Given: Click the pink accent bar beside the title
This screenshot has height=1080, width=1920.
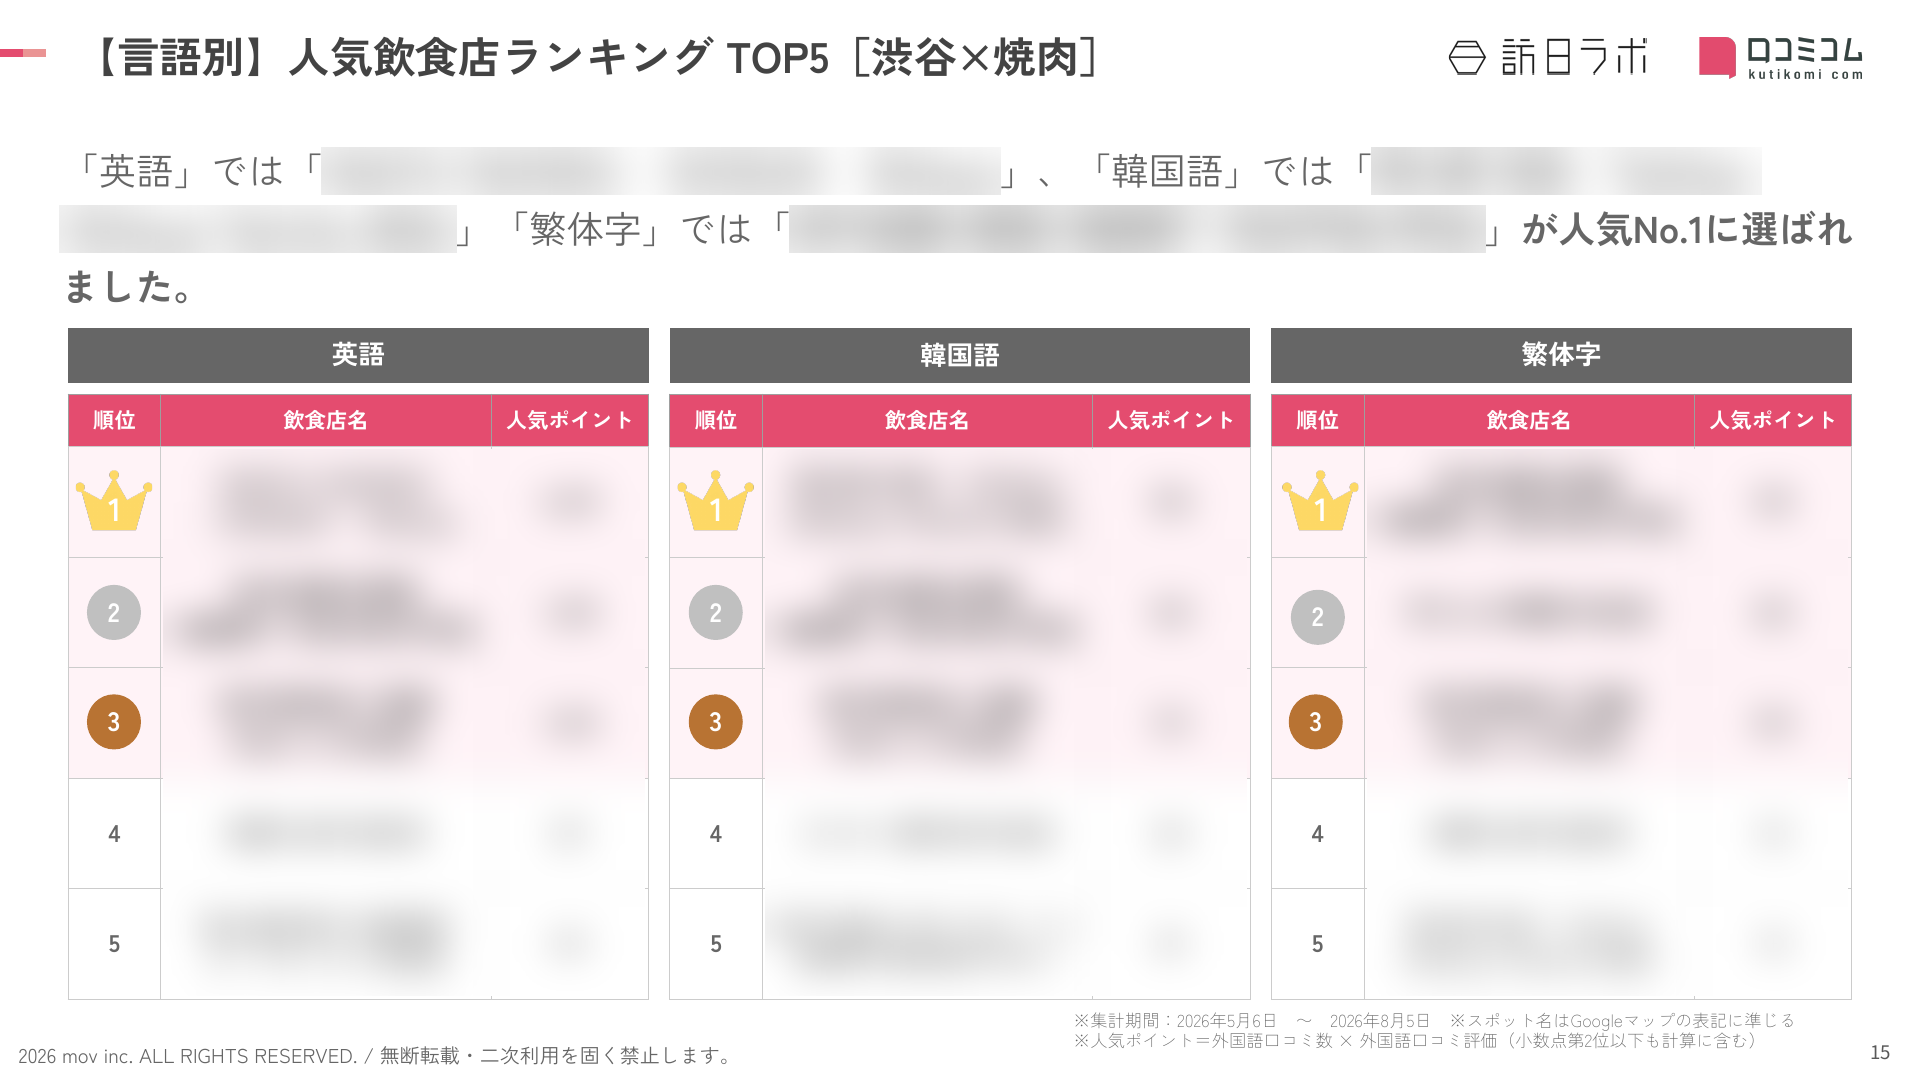Looking at the screenshot, I should (23, 53).
